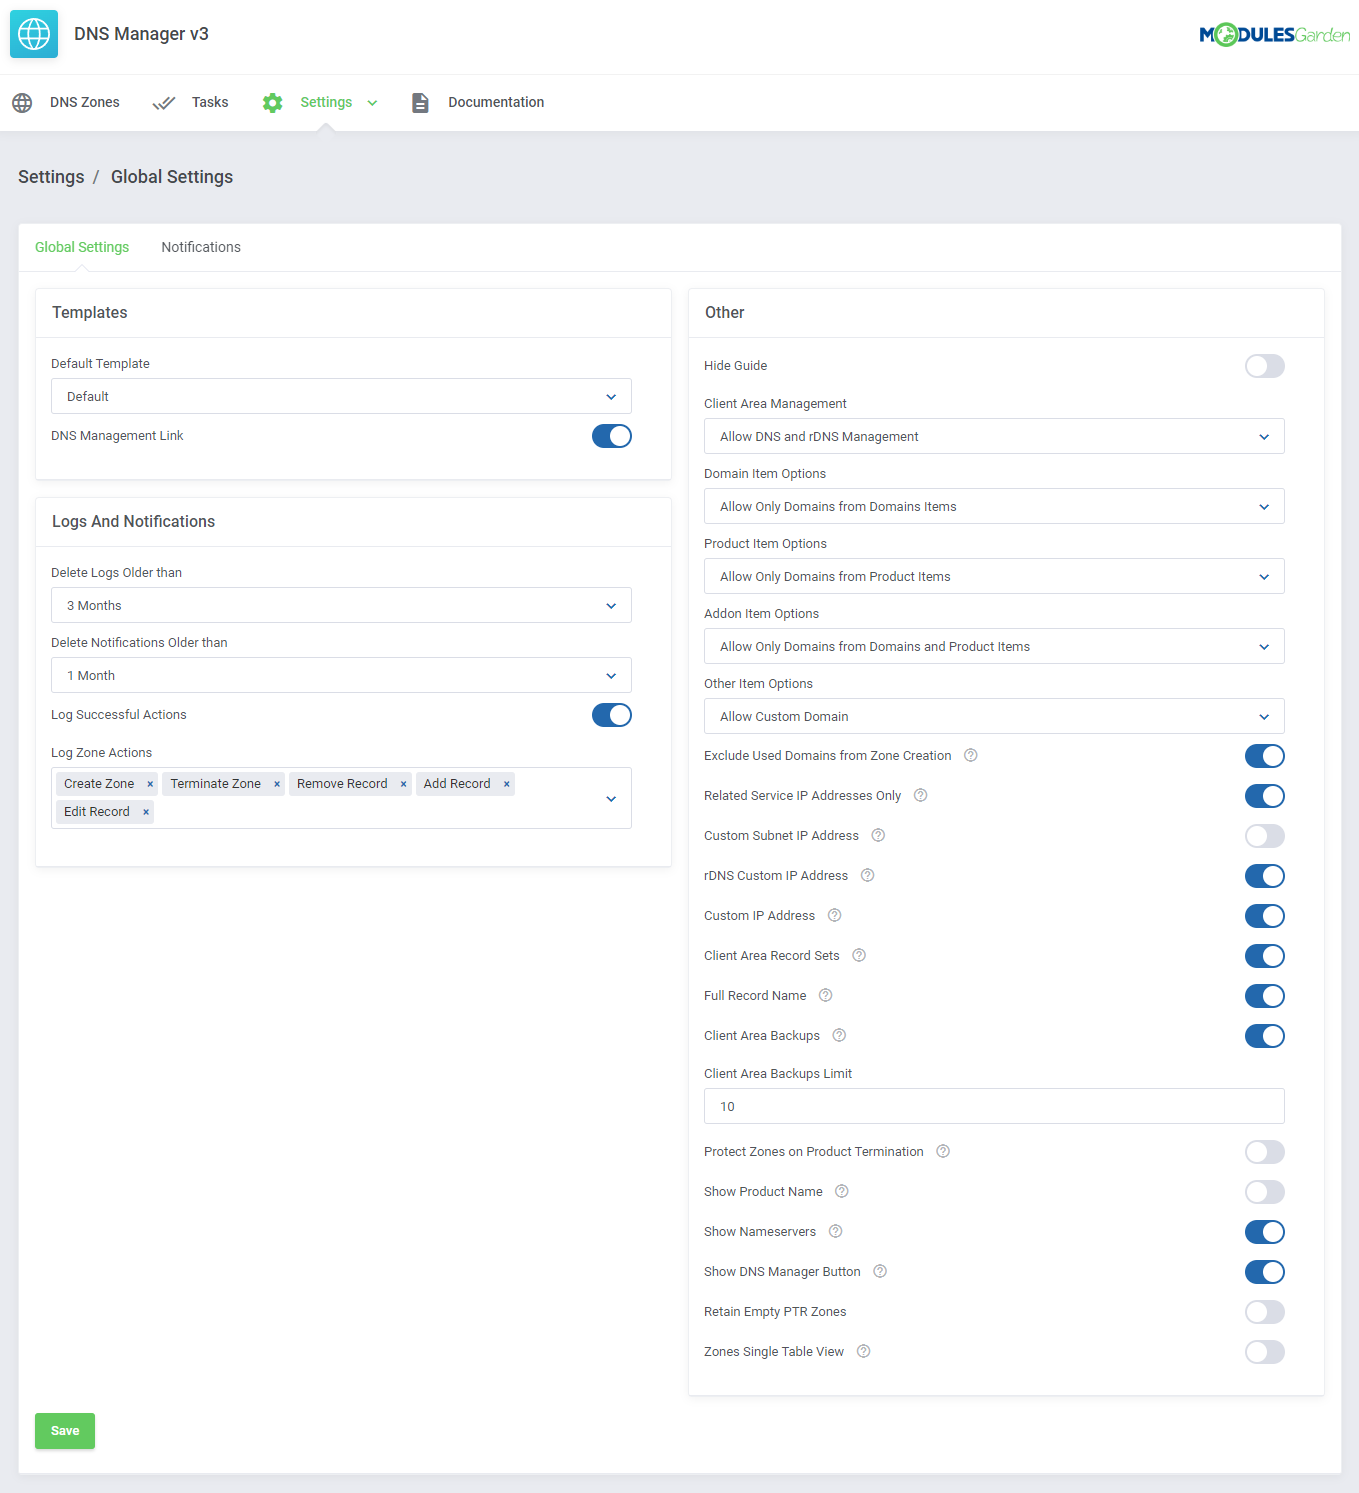Open help for Show Nameservers
This screenshot has height=1493, width=1359.
[836, 1231]
